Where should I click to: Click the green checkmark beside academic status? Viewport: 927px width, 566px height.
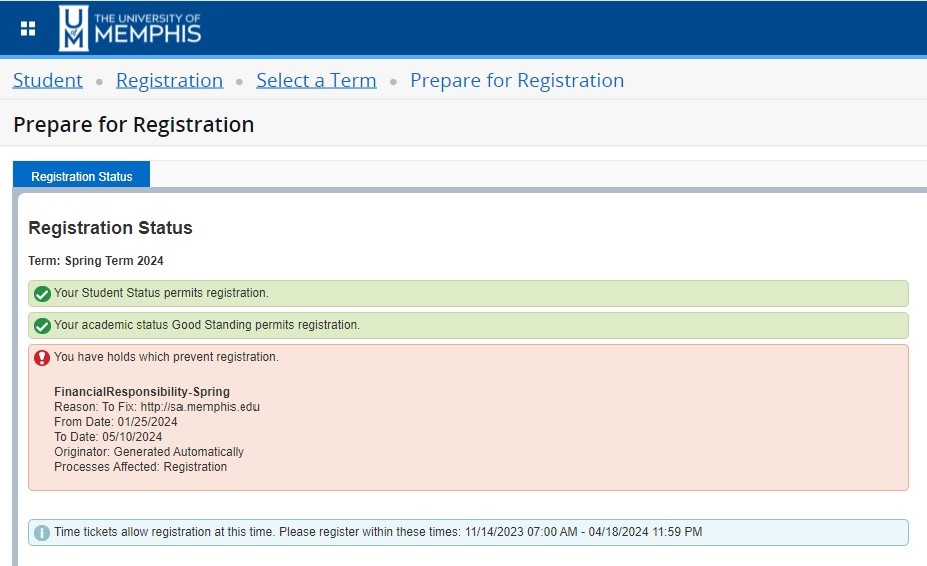pos(42,326)
